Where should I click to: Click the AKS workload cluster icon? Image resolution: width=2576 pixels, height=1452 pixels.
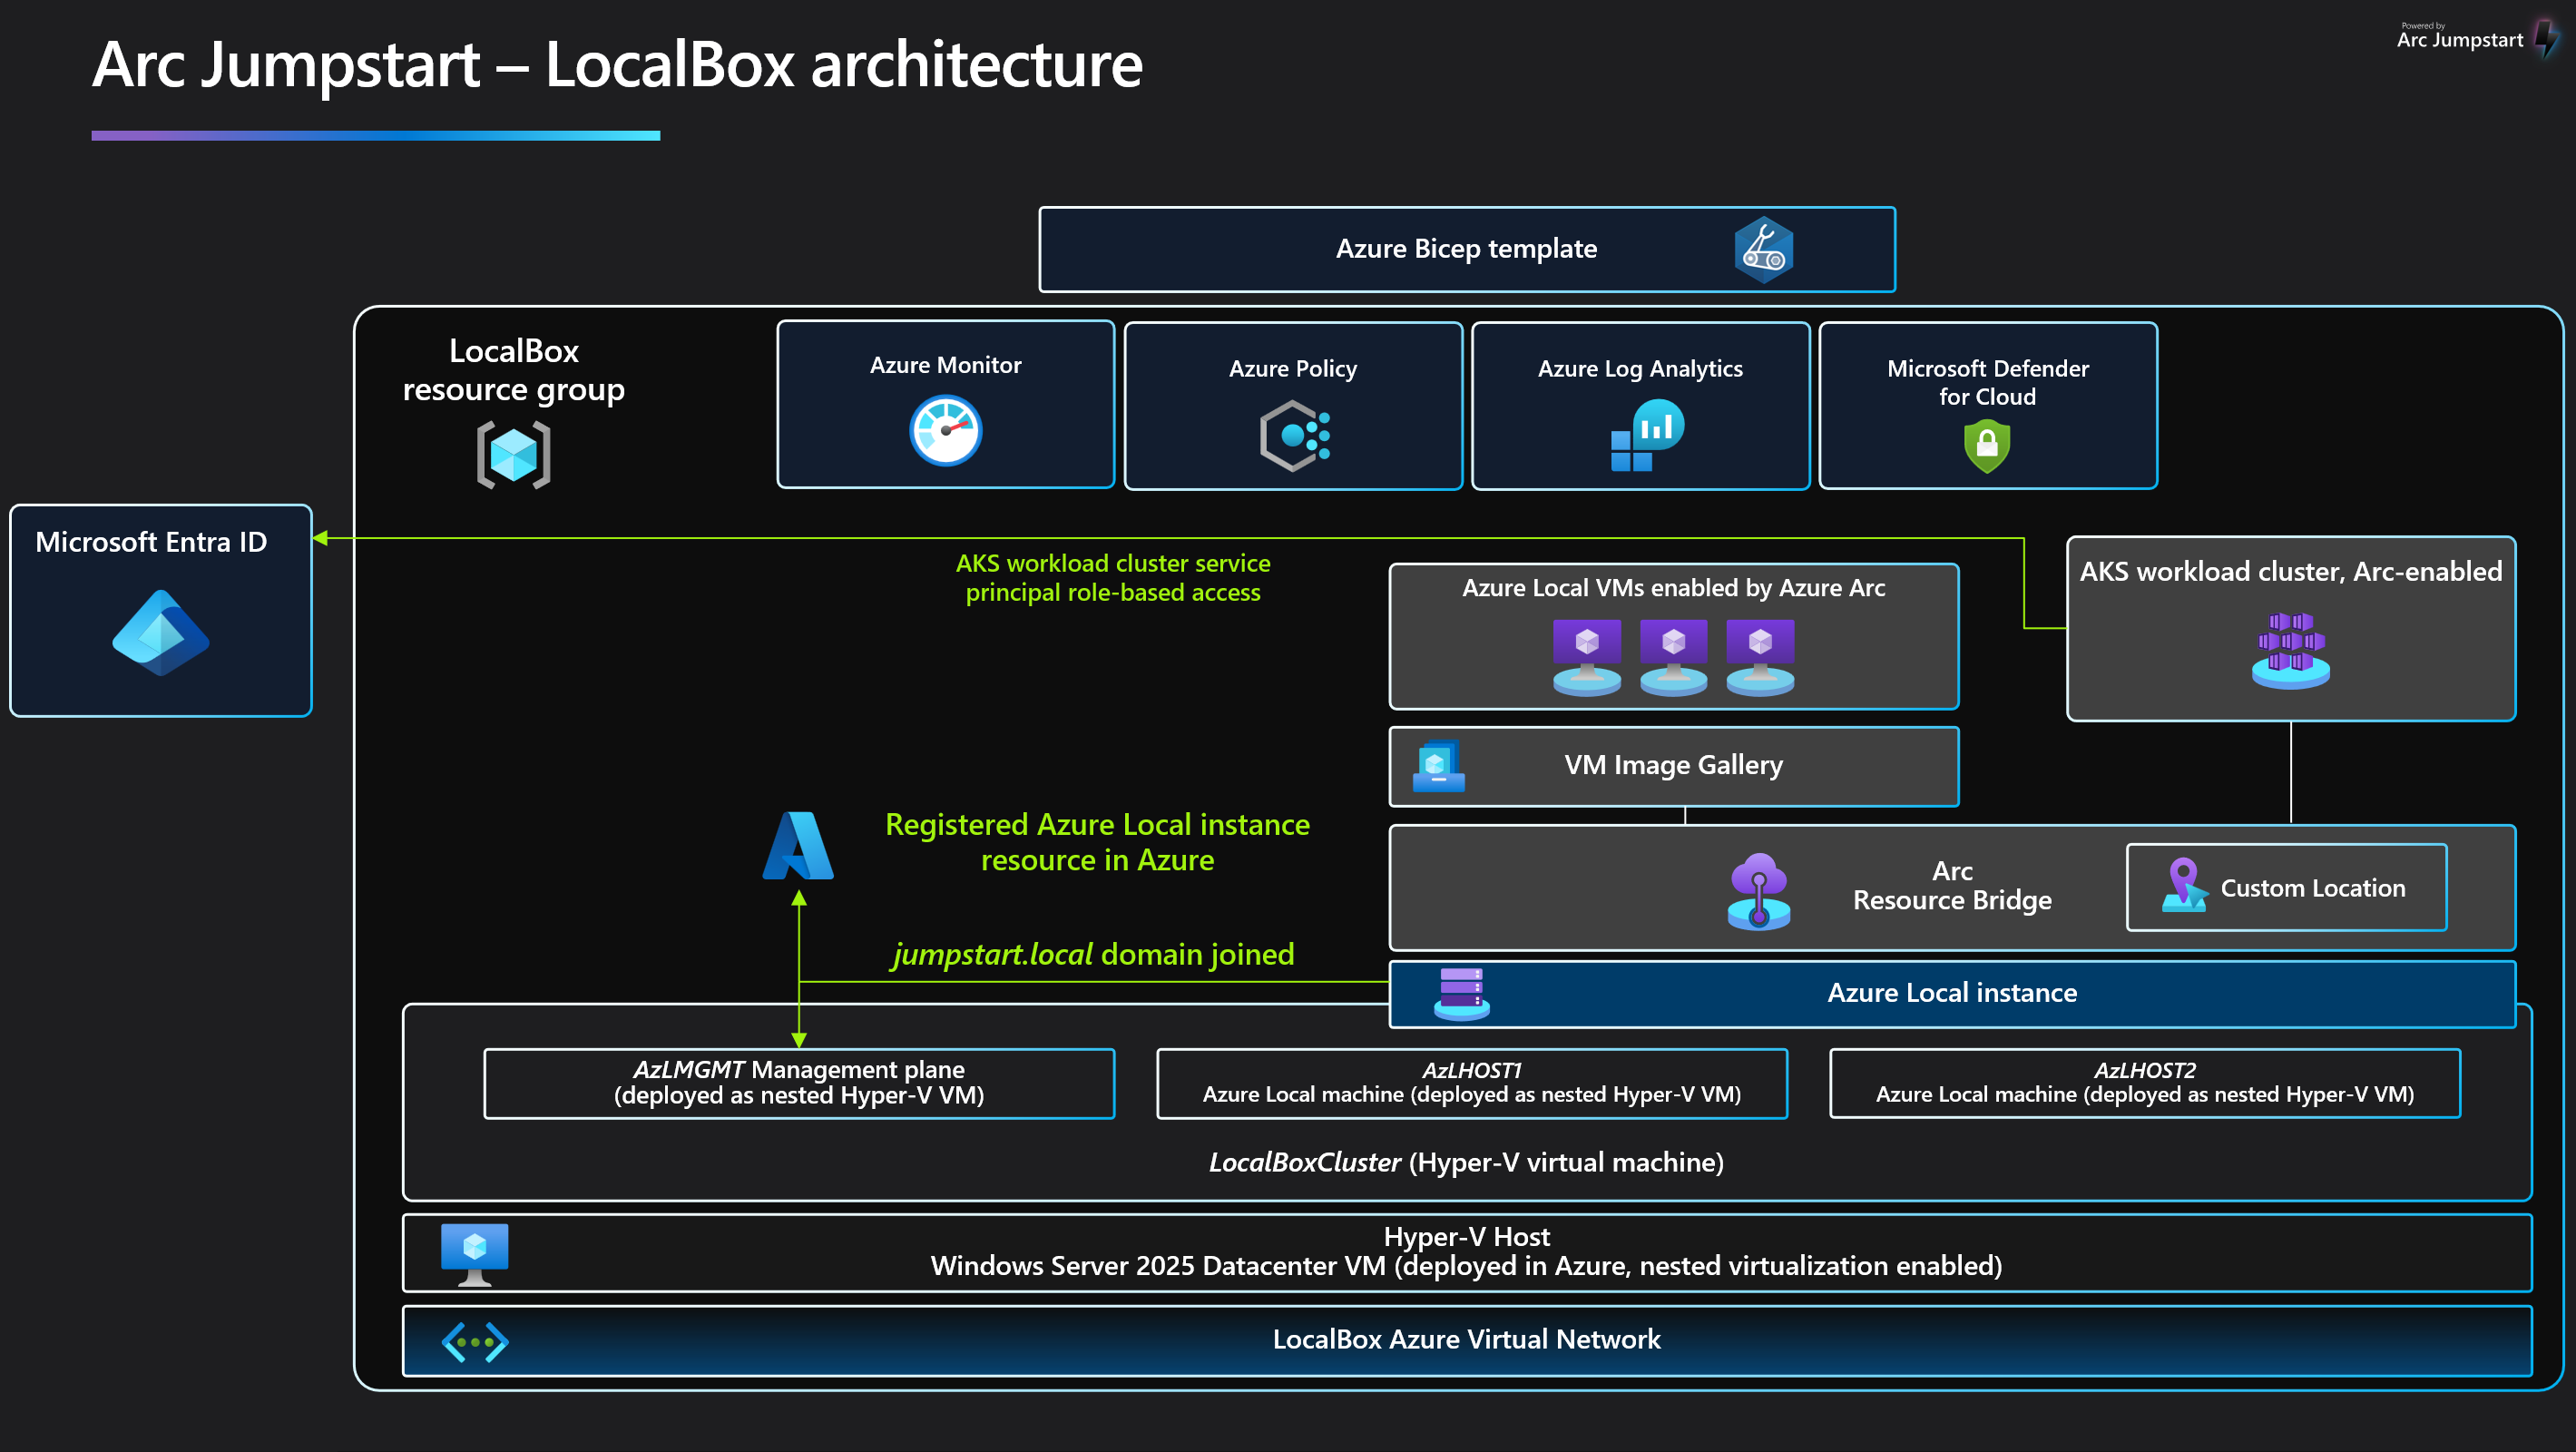2290,650
